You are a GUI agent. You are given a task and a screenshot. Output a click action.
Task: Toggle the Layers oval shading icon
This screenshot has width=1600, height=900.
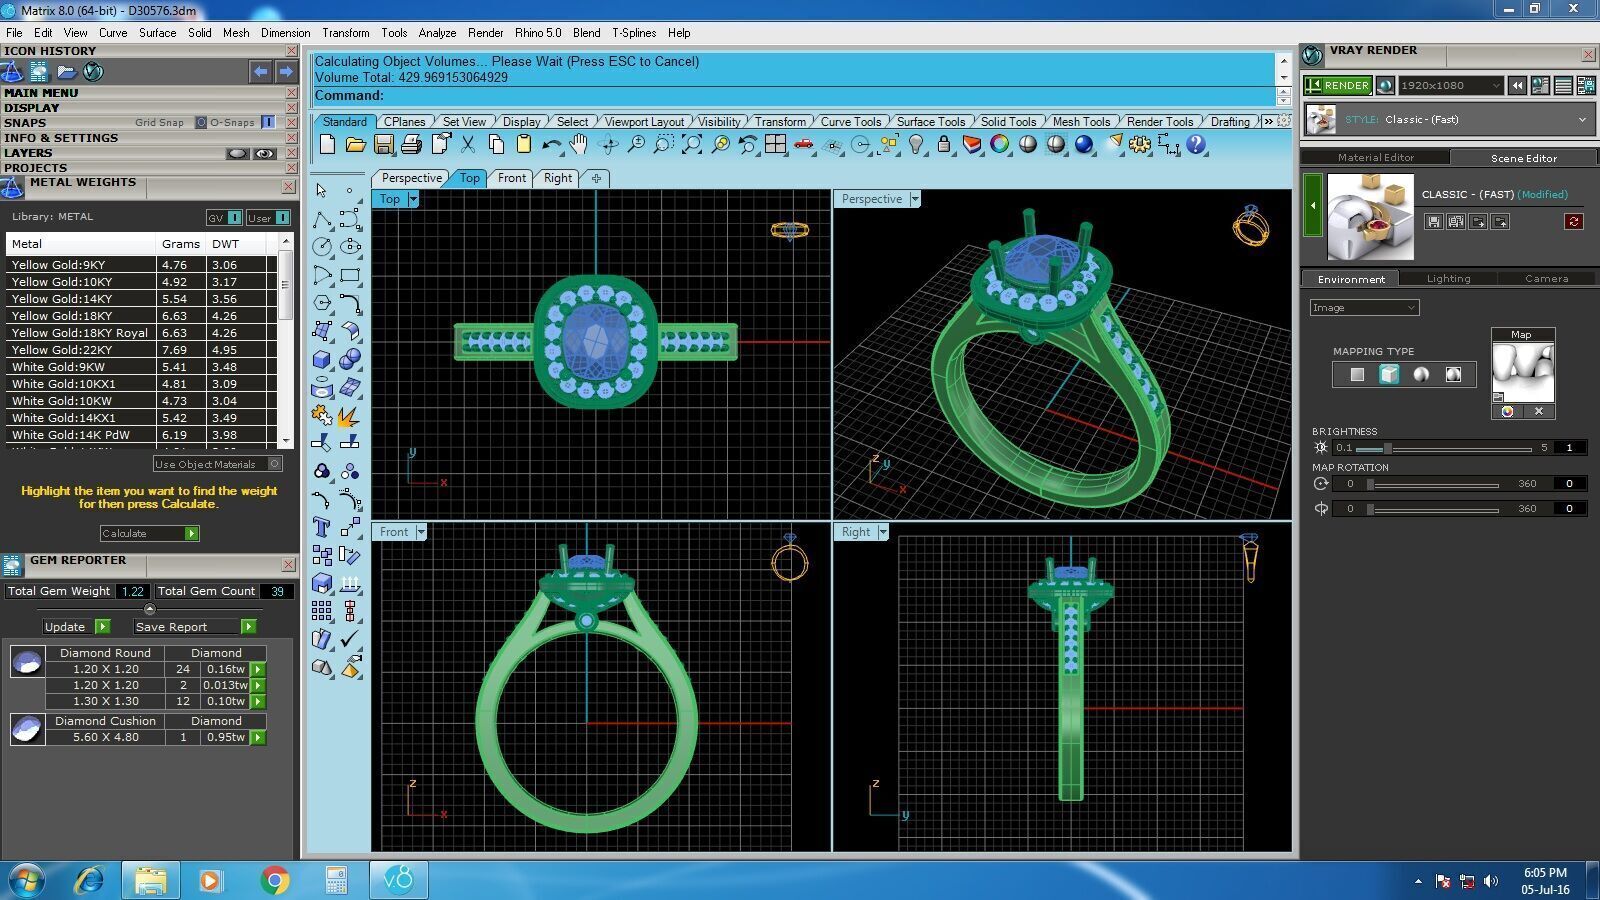[x=237, y=154]
